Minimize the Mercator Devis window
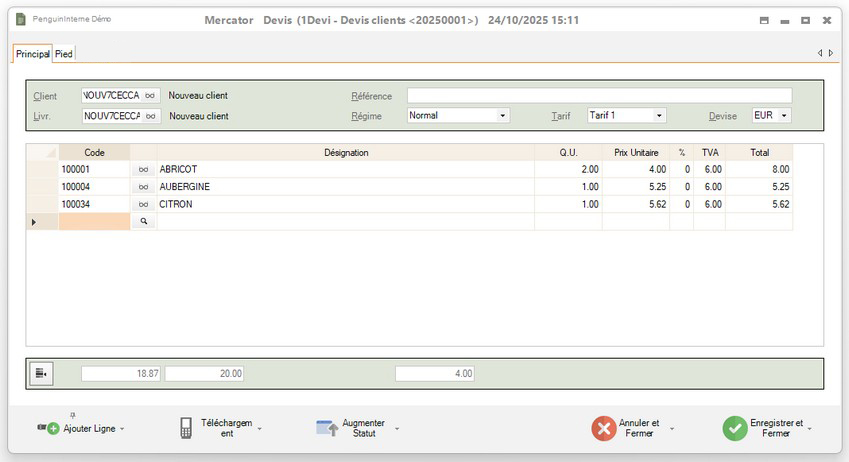This screenshot has width=849, height=462. pos(785,21)
